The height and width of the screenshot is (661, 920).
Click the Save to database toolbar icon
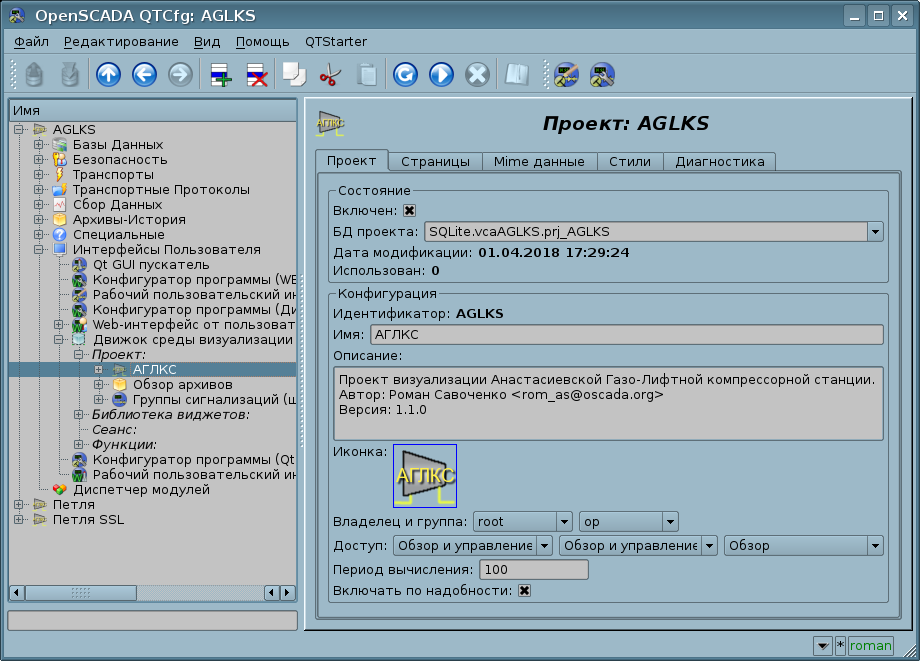point(70,75)
